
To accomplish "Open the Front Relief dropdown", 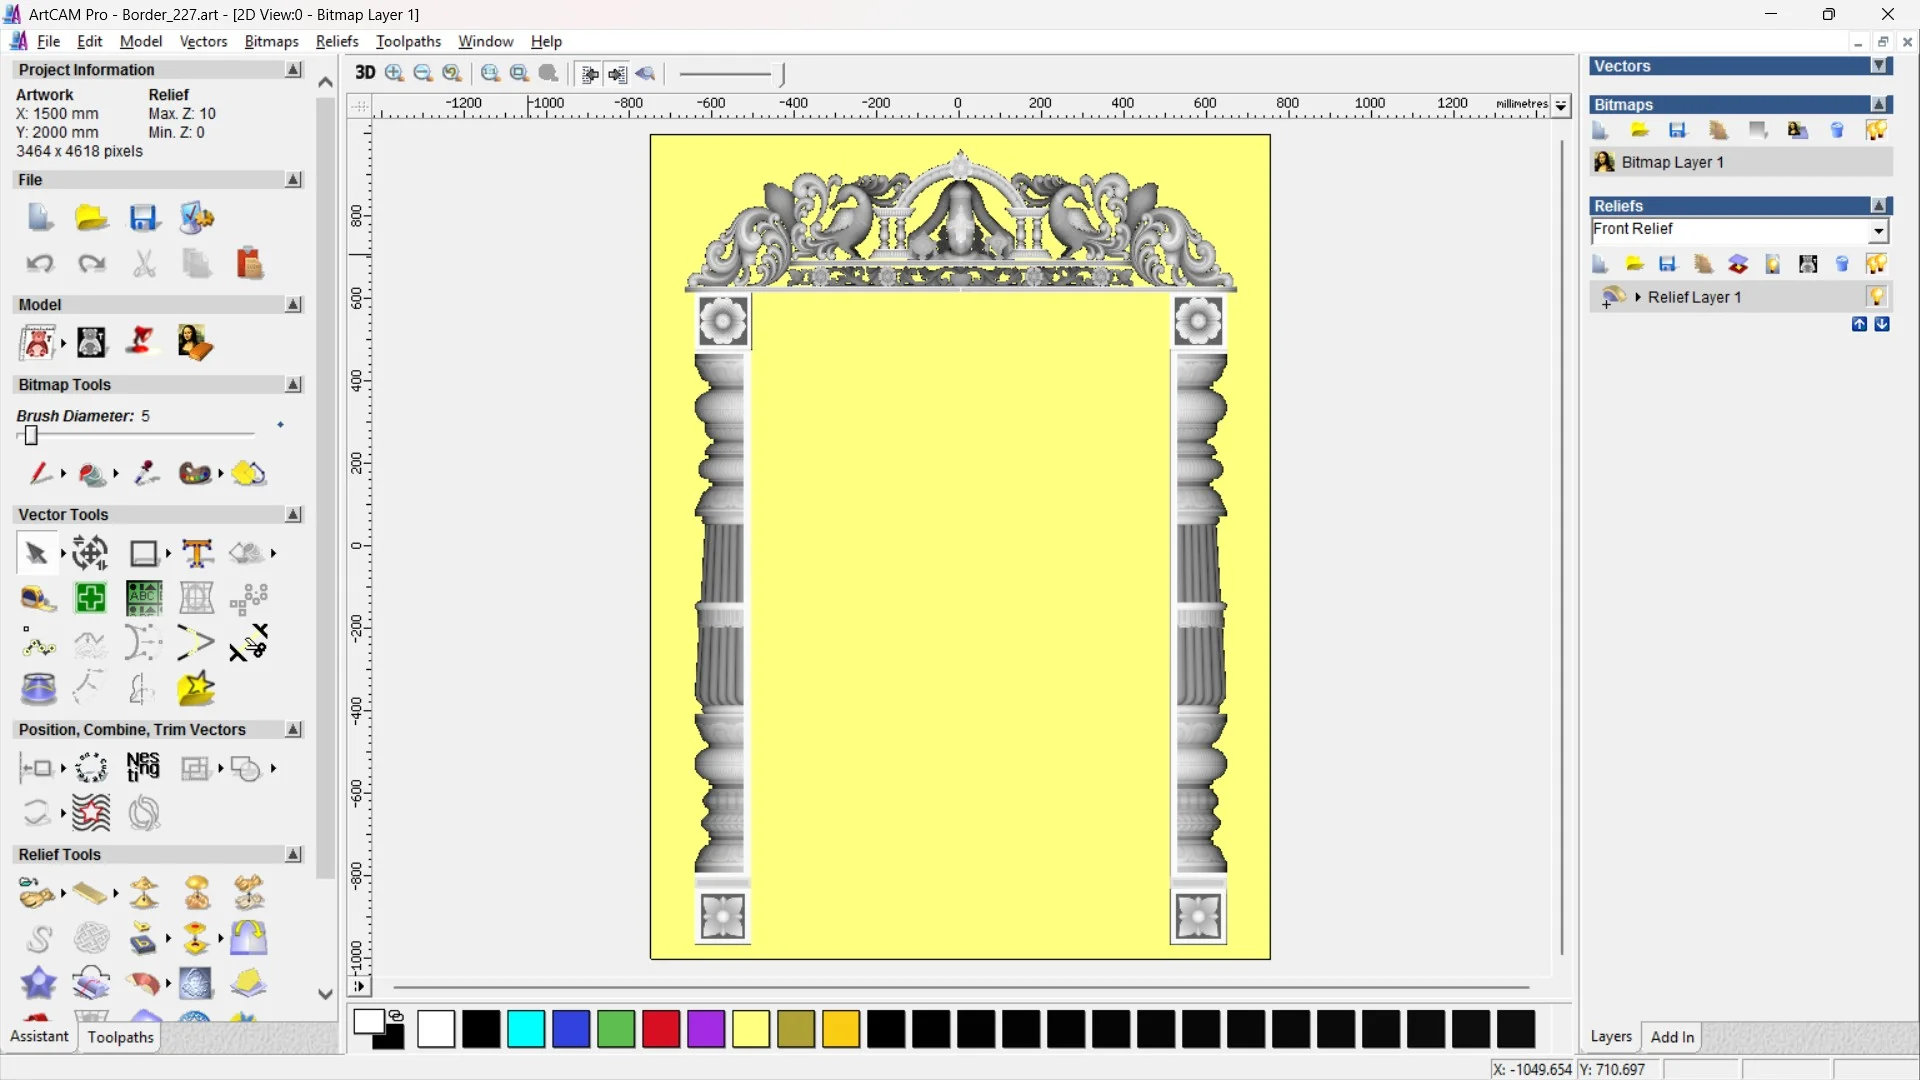I will pyautogui.click(x=1878, y=231).
